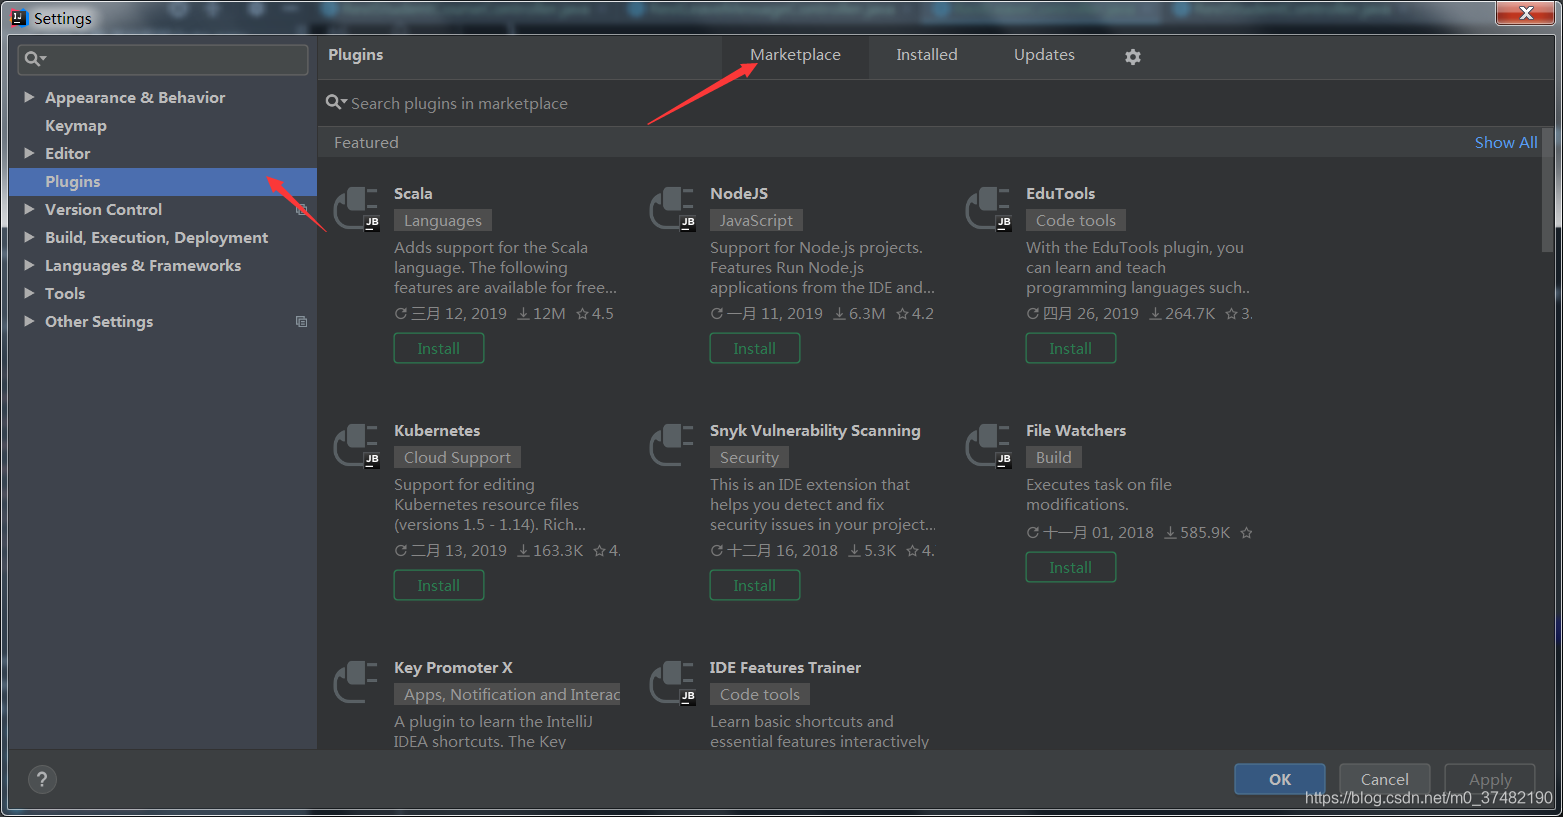
Task: Expand the Tools settings node
Action: click(29, 293)
